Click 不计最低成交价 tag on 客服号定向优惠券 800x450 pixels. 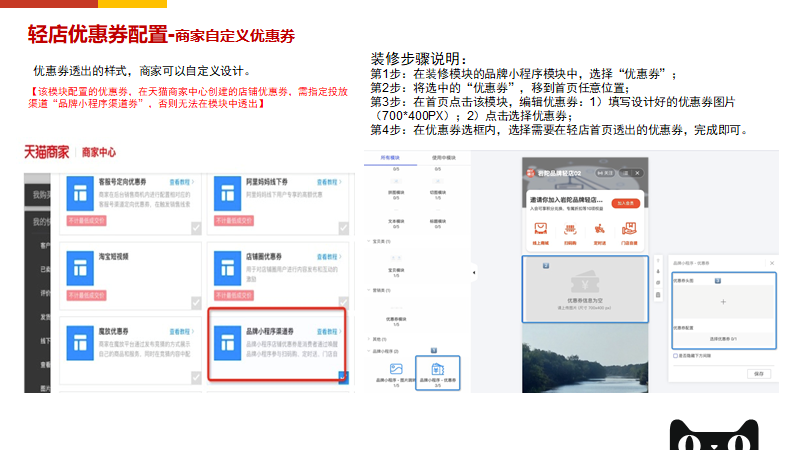[87, 221]
